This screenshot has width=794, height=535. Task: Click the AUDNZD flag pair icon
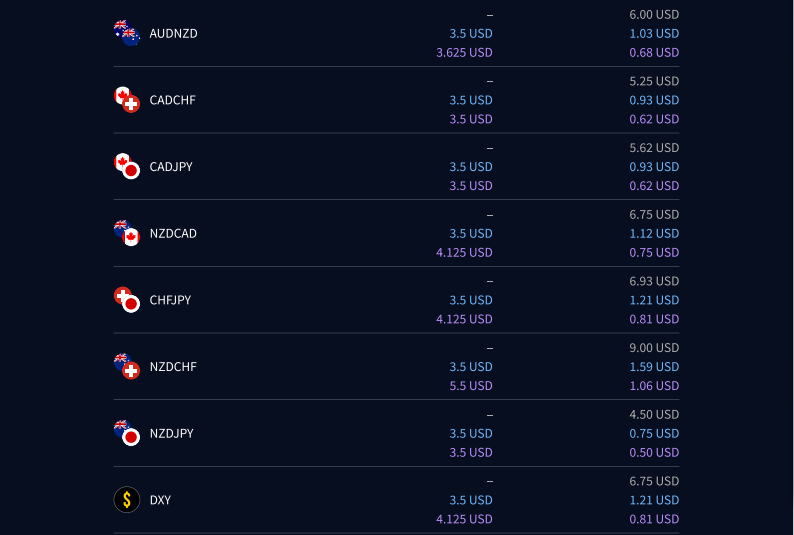(x=127, y=33)
